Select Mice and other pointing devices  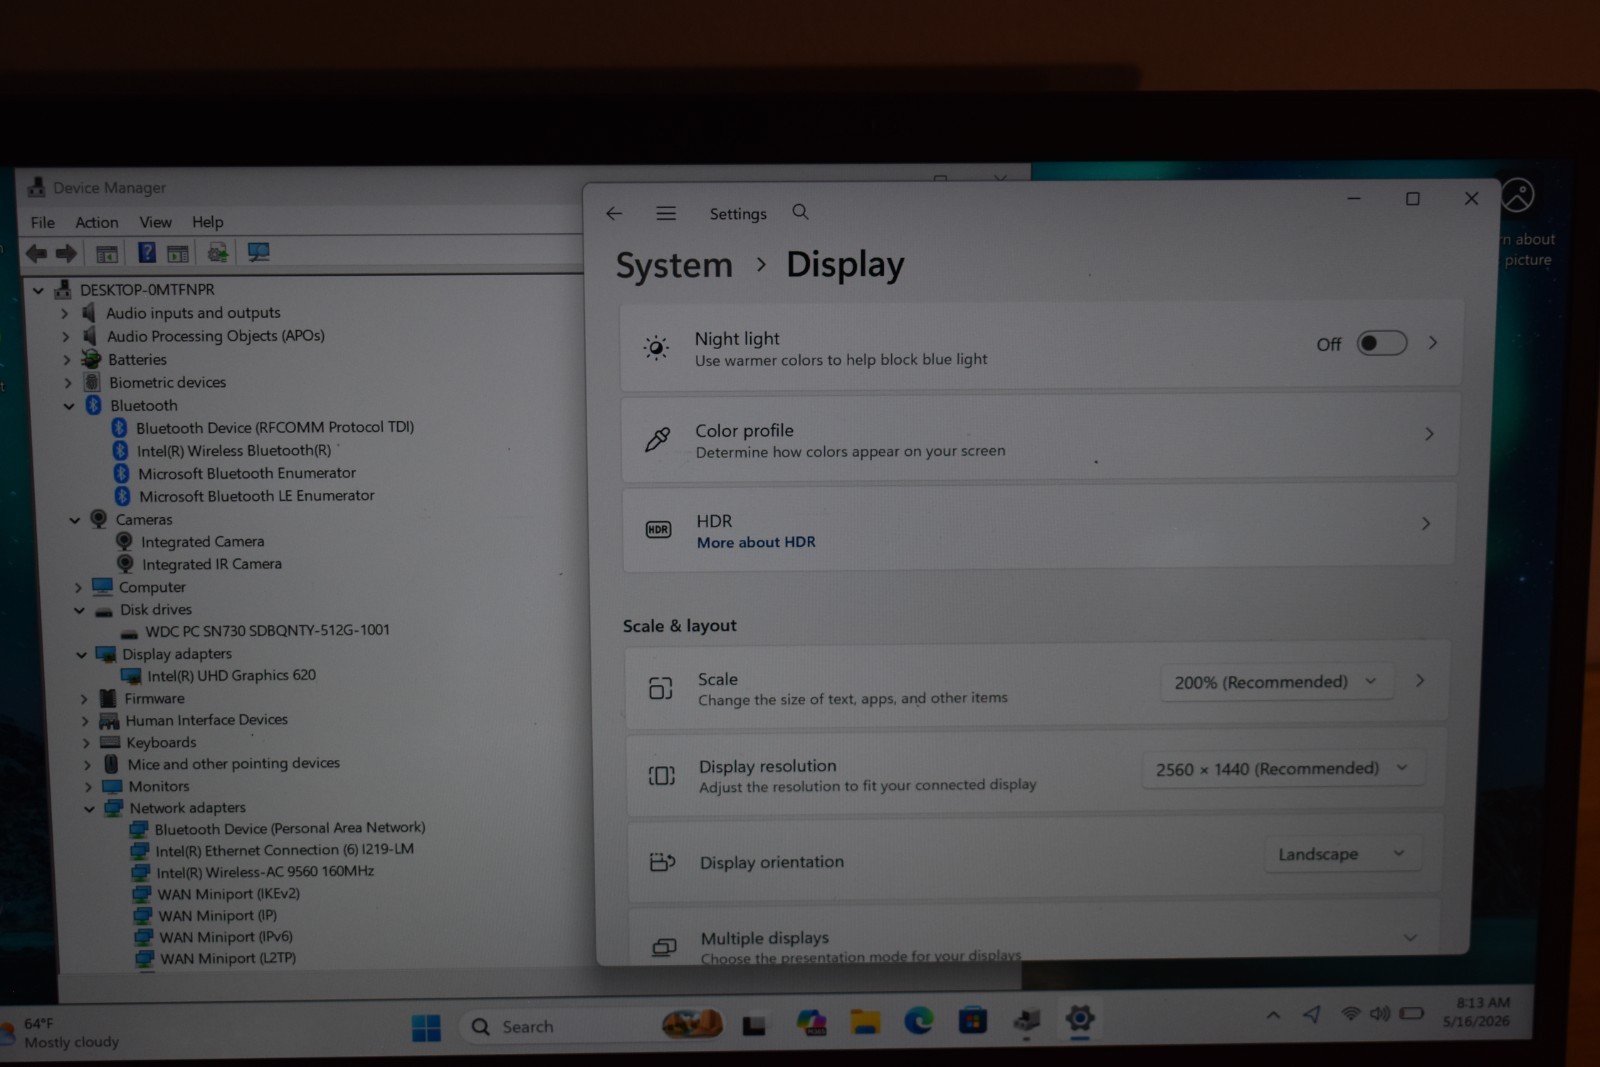234,764
